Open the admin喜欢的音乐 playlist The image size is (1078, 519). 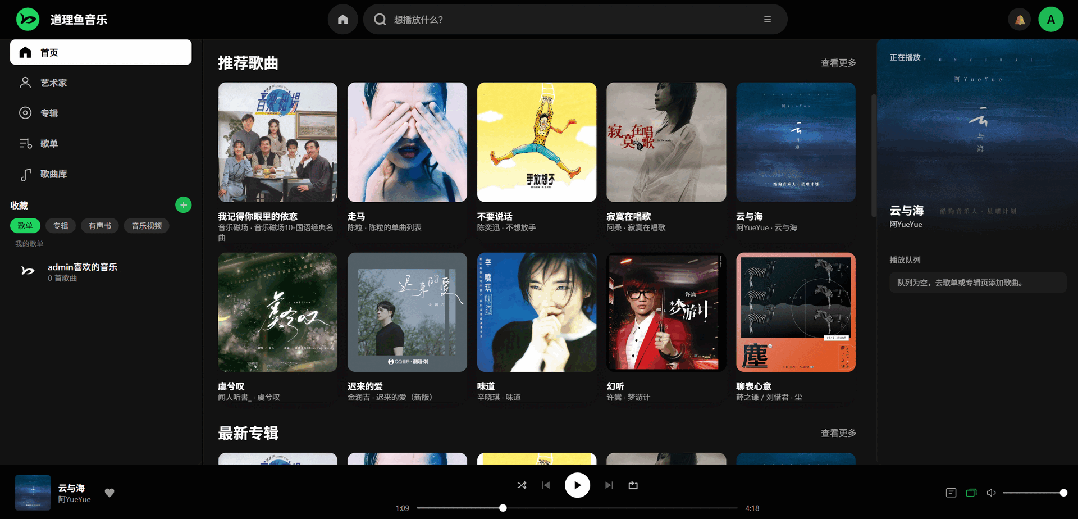click(x=82, y=267)
